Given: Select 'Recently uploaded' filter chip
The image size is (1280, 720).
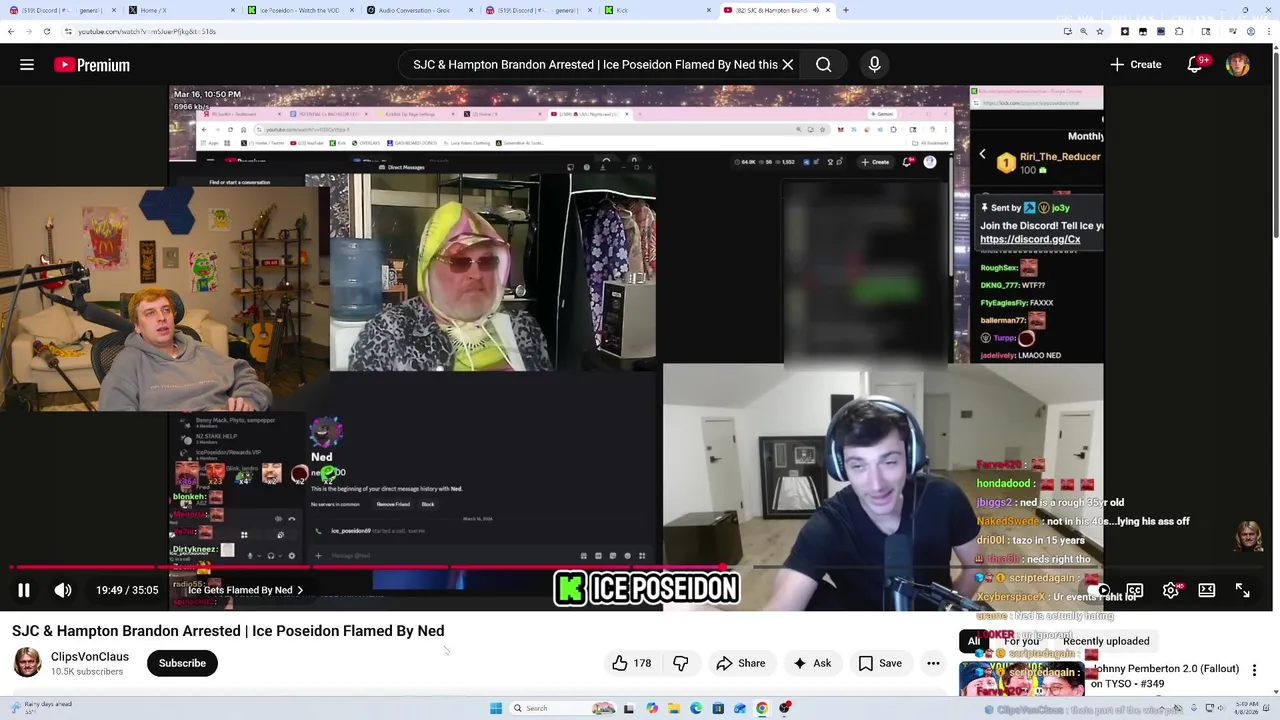Looking at the screenshot, I should click(x=1106, y=641).
